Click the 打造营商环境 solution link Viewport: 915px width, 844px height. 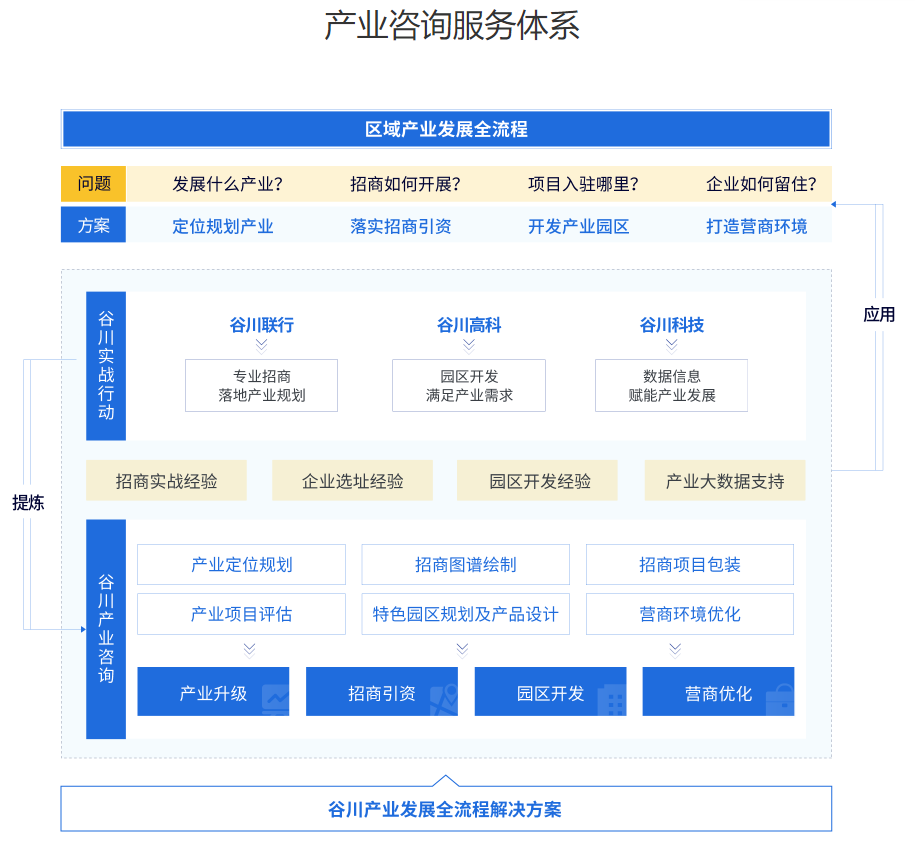[756, 226]
